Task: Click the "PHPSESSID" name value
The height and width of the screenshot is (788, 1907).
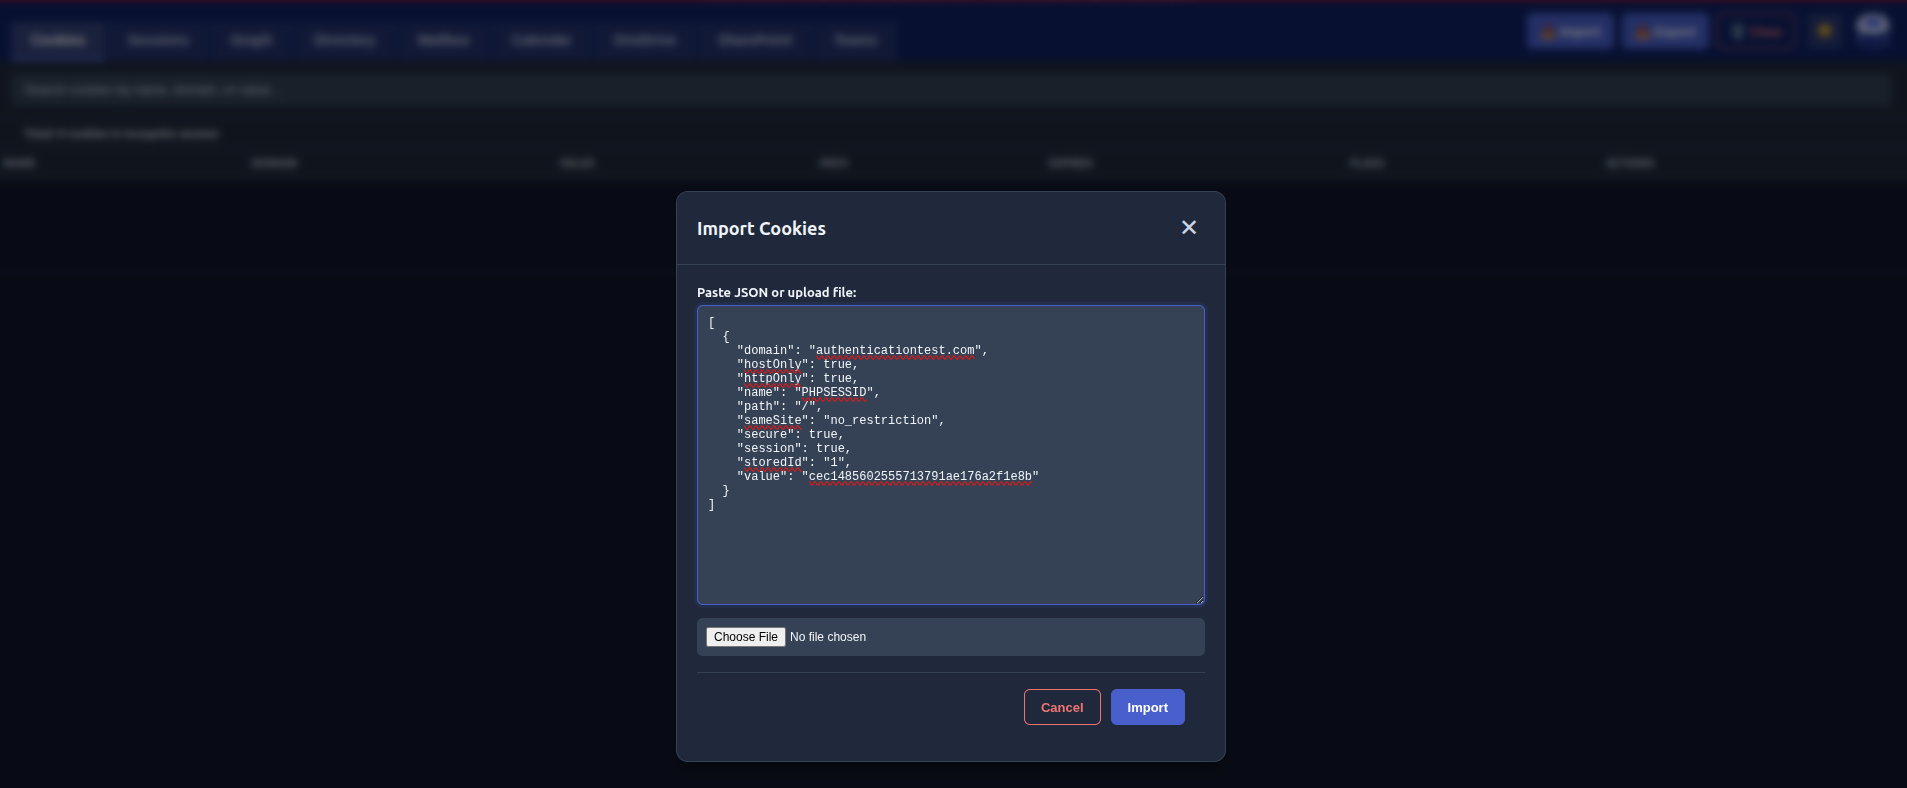Action: pos(834,393)
